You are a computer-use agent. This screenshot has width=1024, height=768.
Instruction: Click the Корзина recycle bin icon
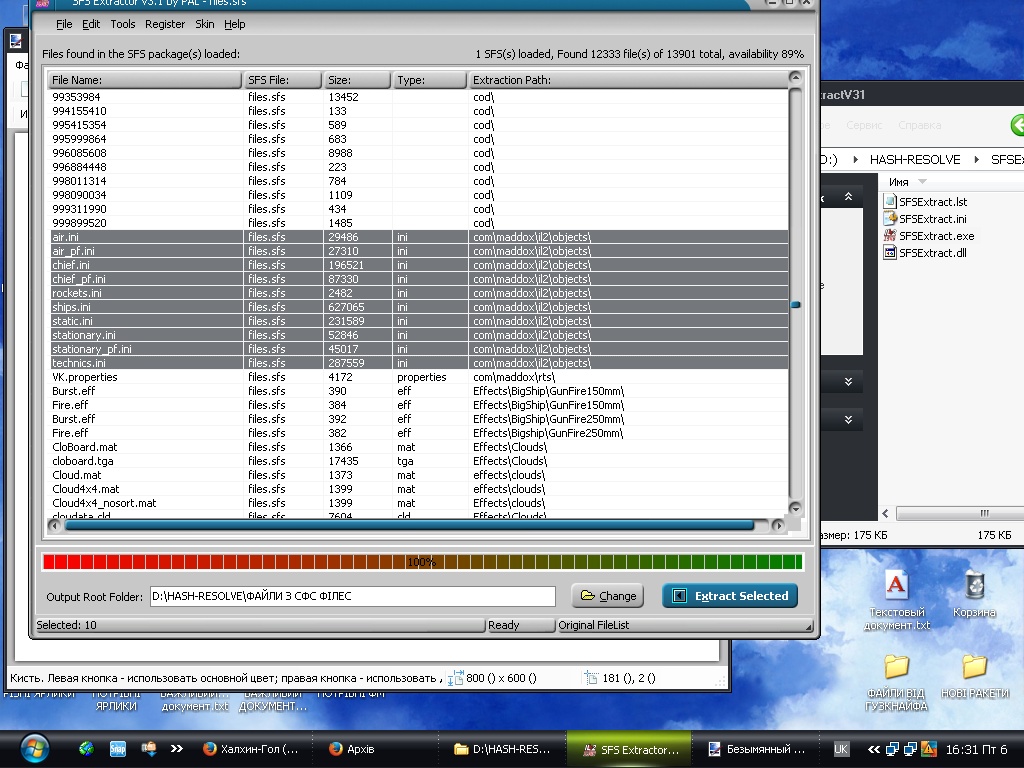pyautogui.click(x=974, y=592)
